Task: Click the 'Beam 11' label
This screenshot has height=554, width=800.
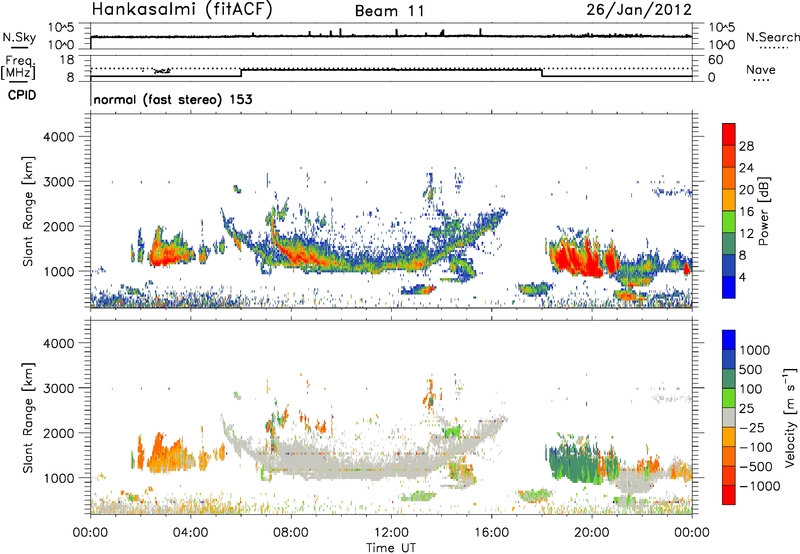Action: [390, 11]
